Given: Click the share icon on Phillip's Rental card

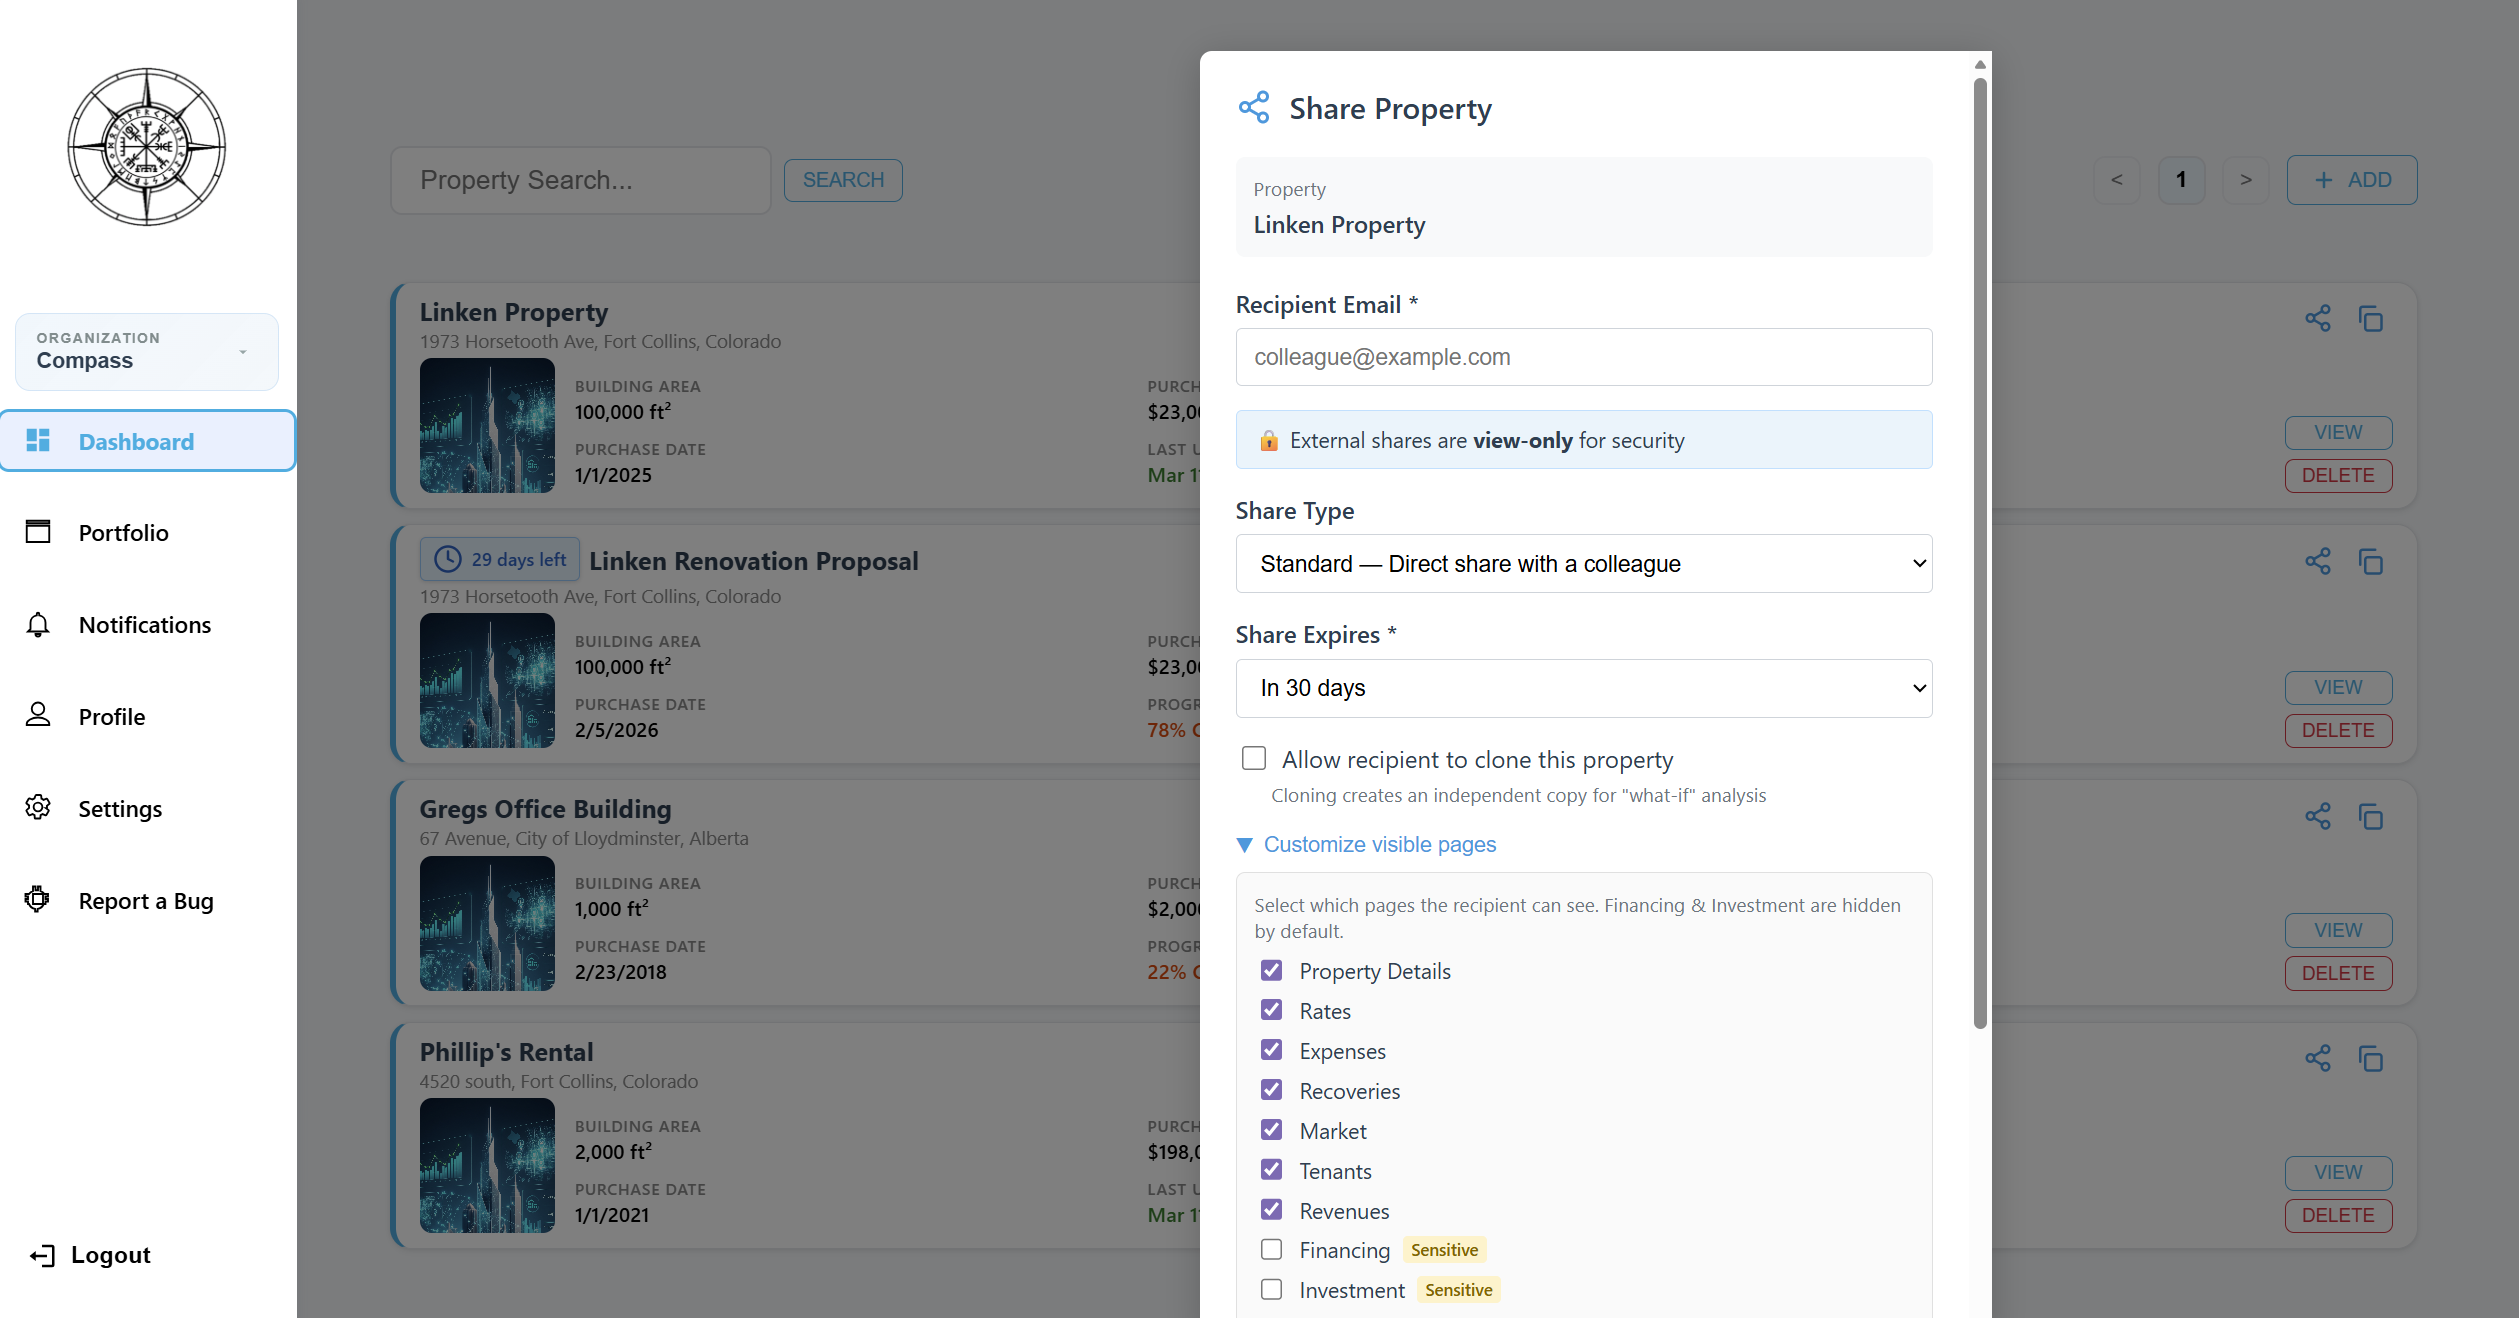Looking at the screenshot, I should pos(2318,1058).
